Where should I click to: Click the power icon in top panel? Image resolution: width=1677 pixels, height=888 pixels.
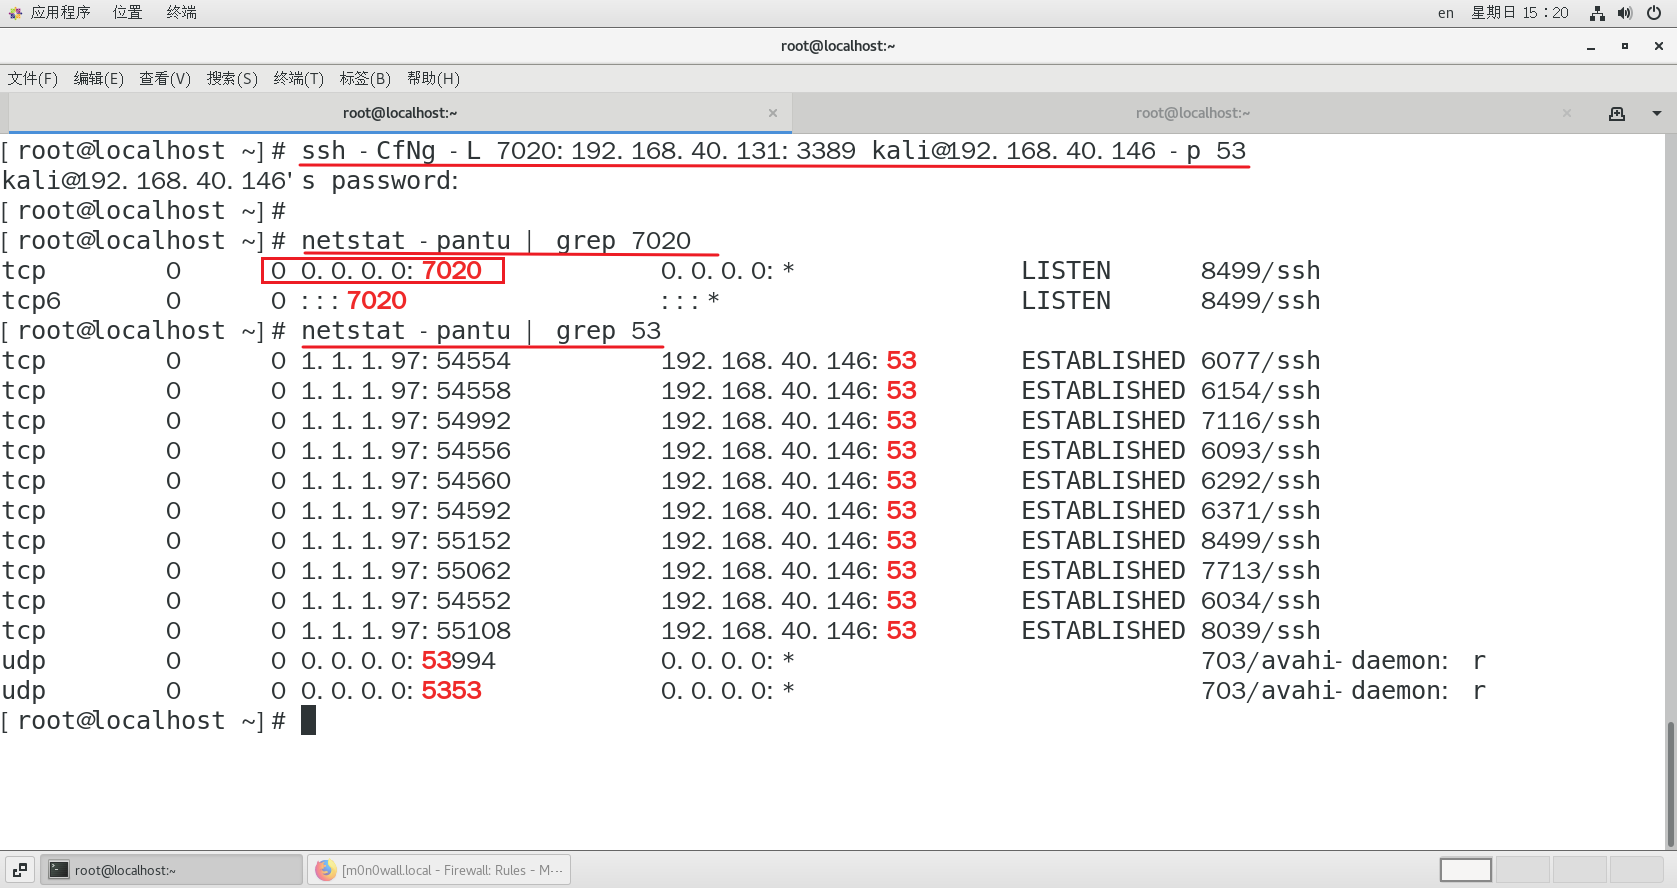[x=1654, y=13]
